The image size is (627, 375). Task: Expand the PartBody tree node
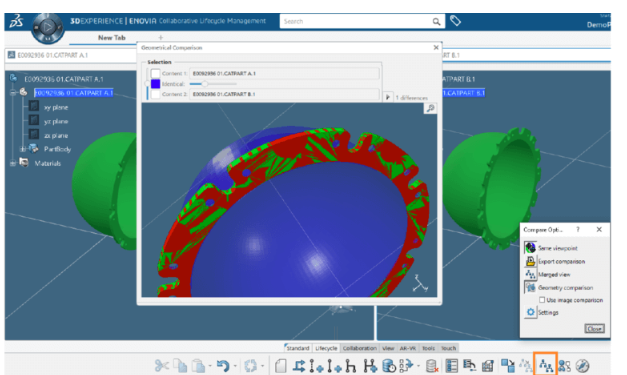pos(23,149)
